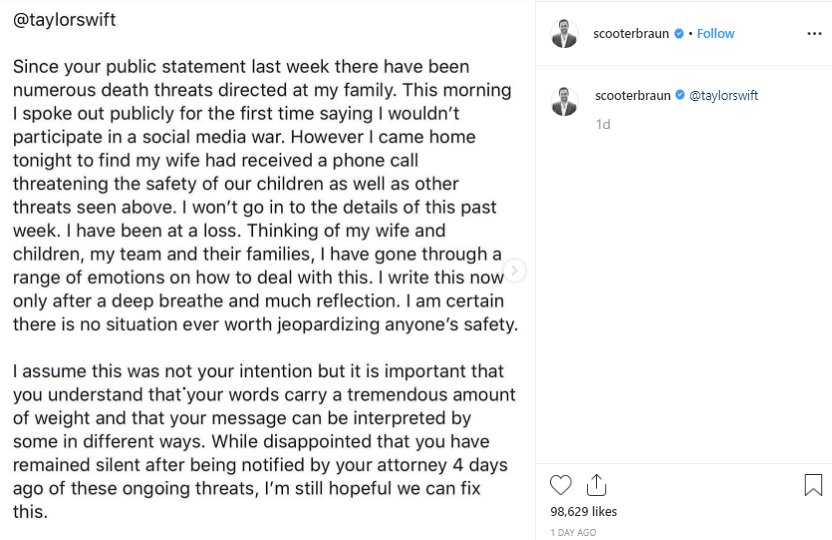The width and height of the screenshot is (832, 540).
Task: Visit the @taylorswift mention in the caption
Action: (x=724, y=95)
